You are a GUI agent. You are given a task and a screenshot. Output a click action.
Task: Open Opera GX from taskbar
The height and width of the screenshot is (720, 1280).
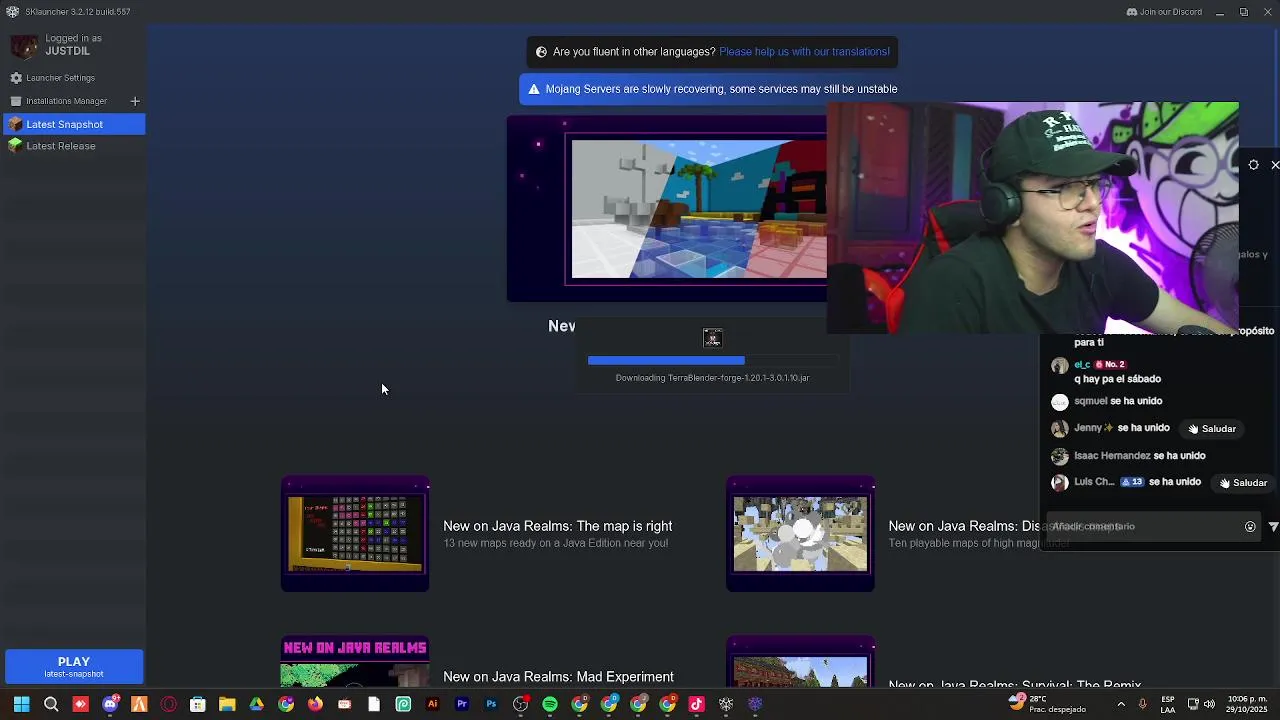click(x=168, y=704)
